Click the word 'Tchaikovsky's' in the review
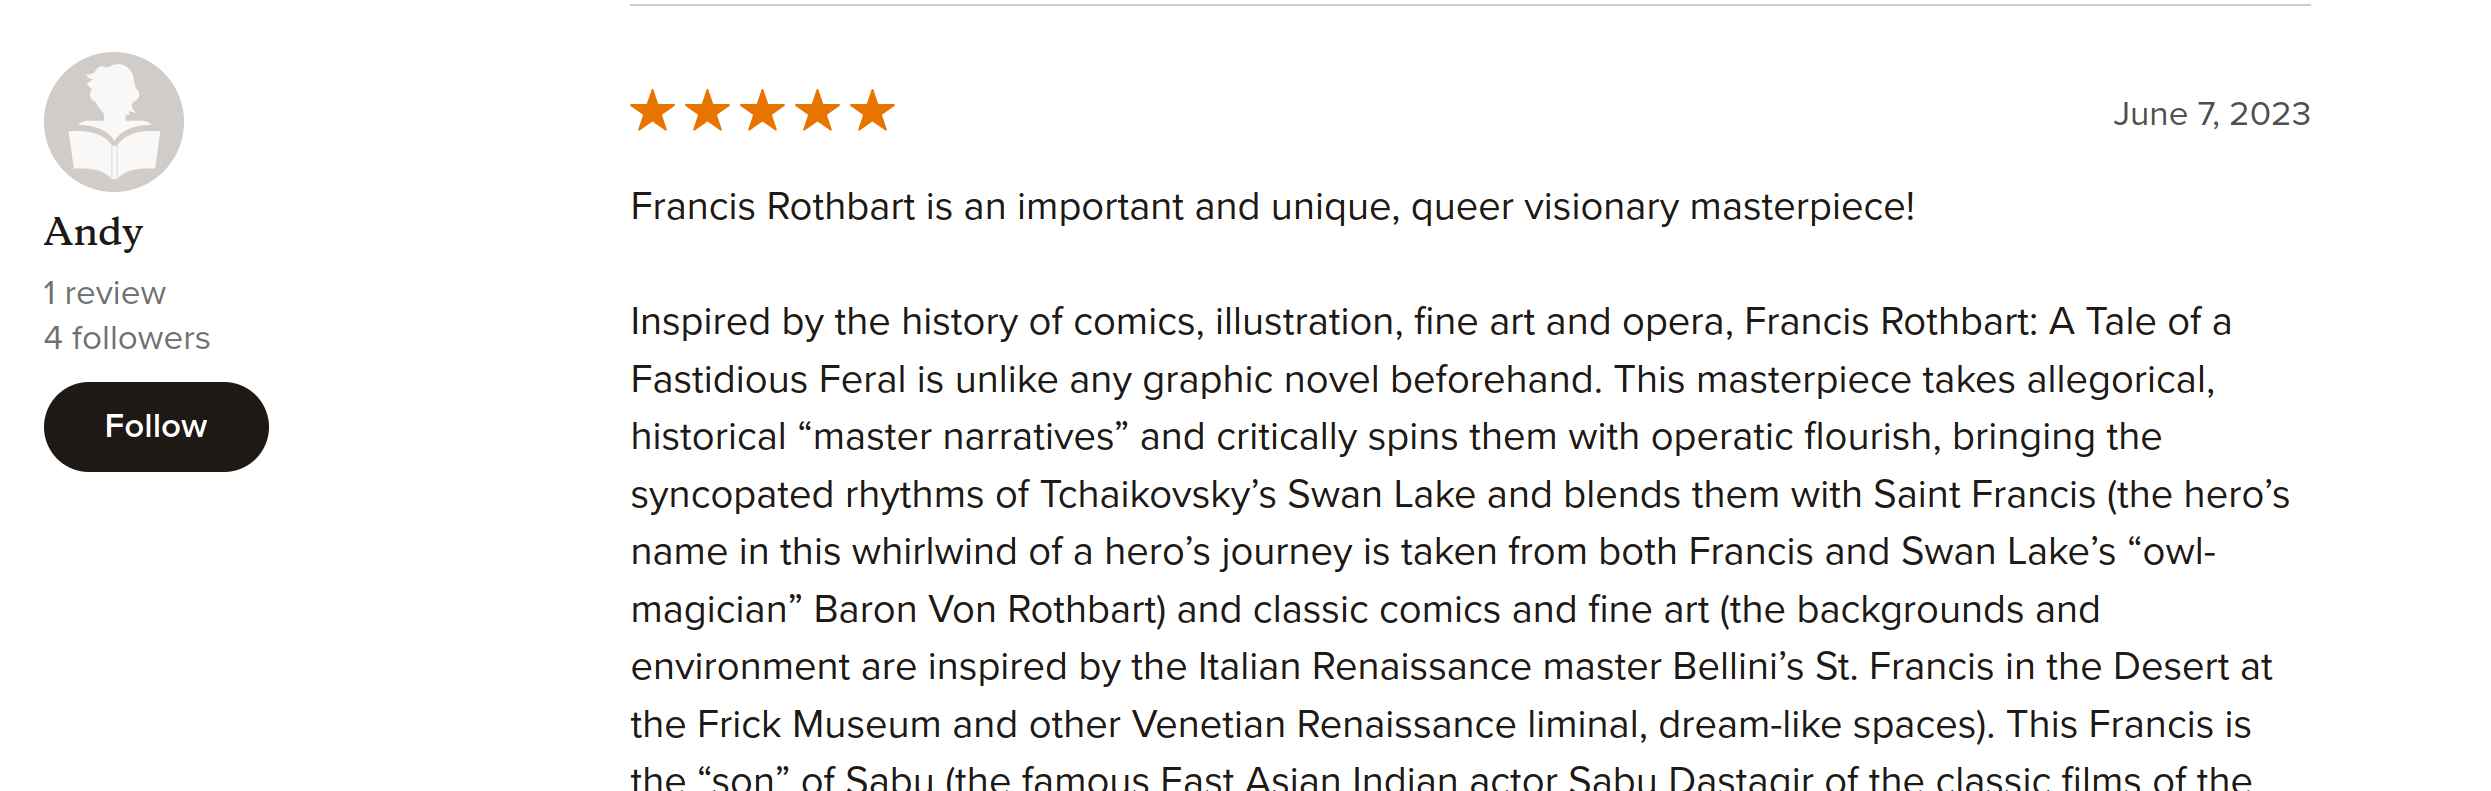 1158,495
